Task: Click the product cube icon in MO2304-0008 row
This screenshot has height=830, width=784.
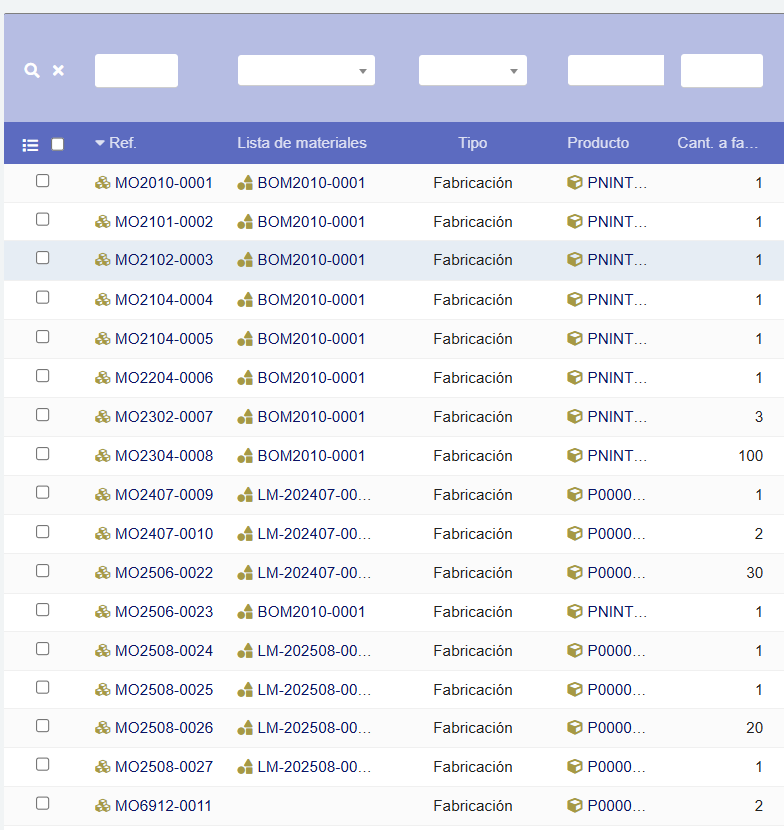Action: (x=575, y=455)
